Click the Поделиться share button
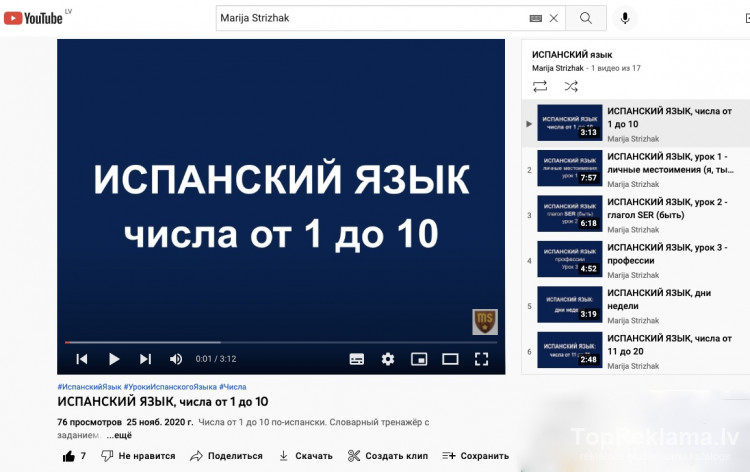The height and width of the screenshot is (472, 750). click(x=226, y=456)
